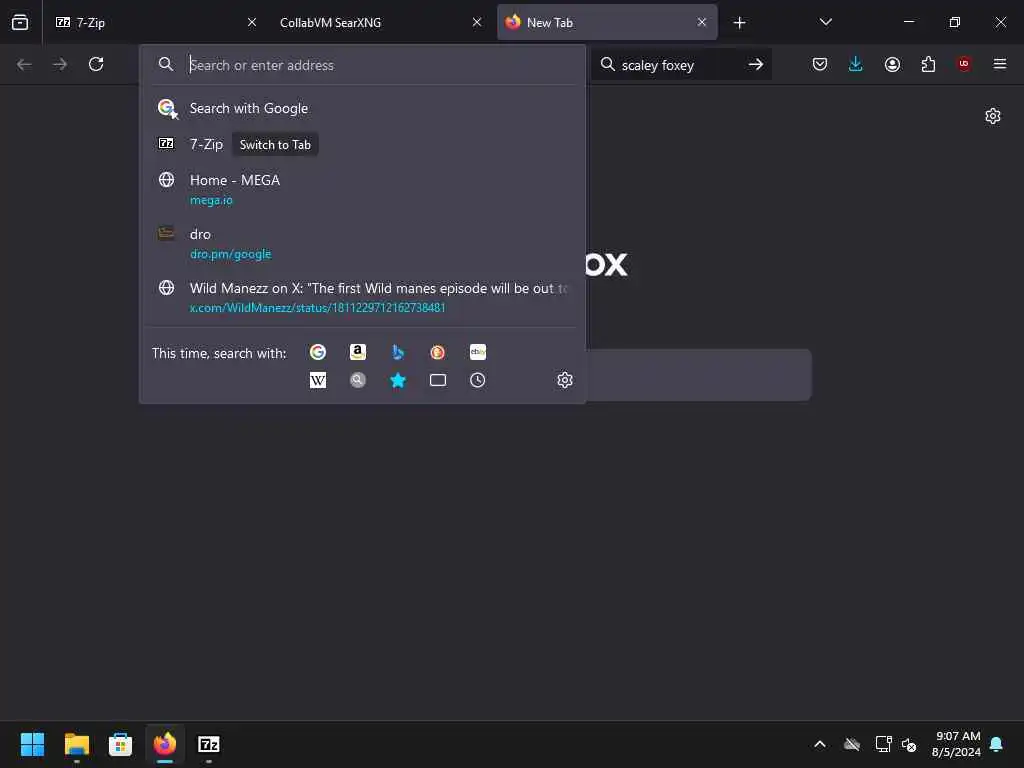This screenshot has width=1024, height=768.
Task: Focus the Search or enter address field
Action: coord(362,65)
